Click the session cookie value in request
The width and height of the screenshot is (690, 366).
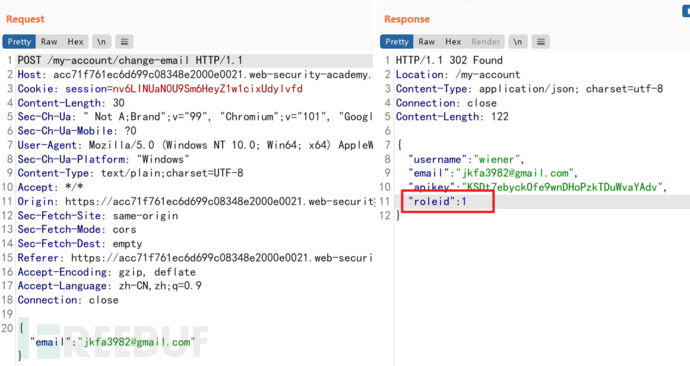coord(208,89)
